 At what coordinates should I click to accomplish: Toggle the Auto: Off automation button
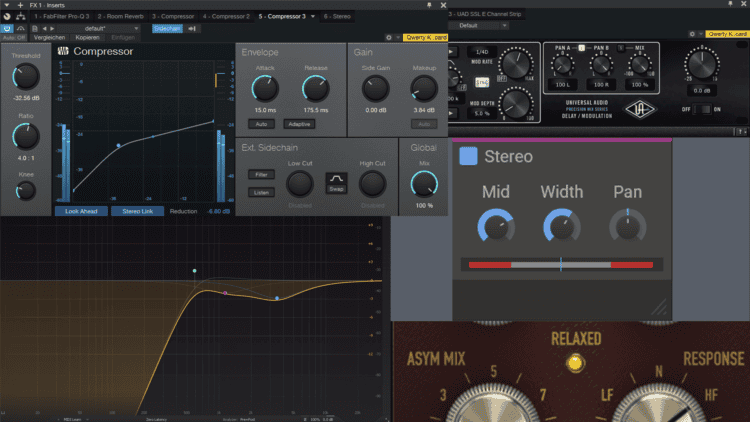pyautogui.click(x=14, y=37)
